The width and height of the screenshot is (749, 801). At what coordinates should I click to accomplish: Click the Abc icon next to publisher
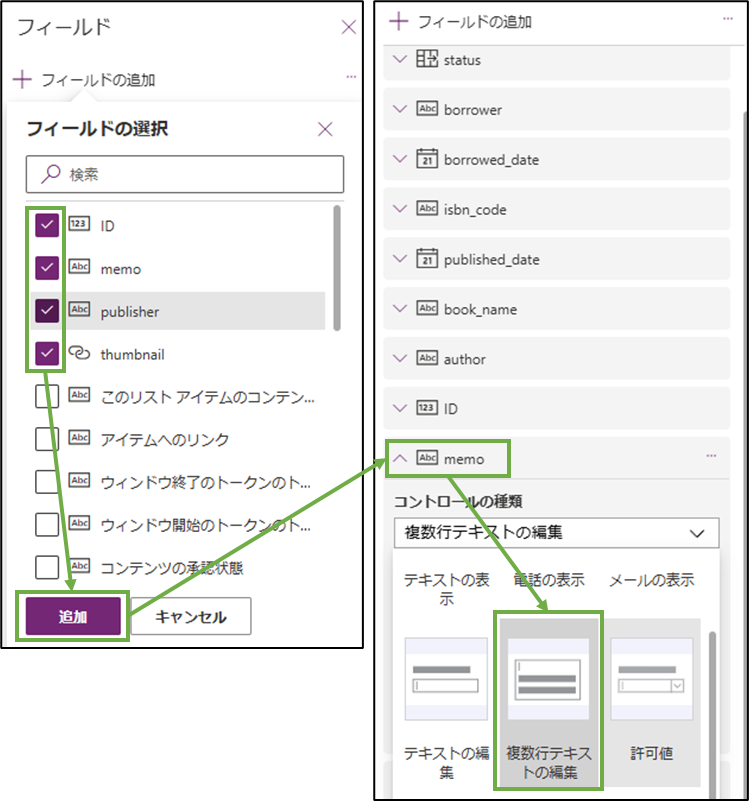(79, 310)
